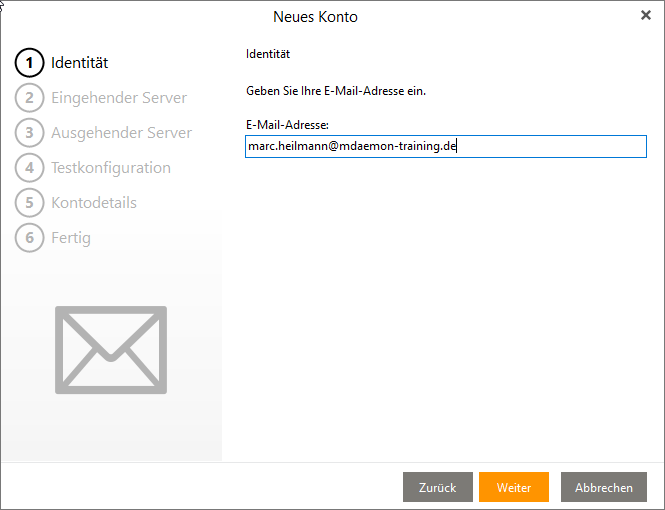Go to the Eingehender Server step
This screenshot has width=665, height=510.
pos(119,98)
